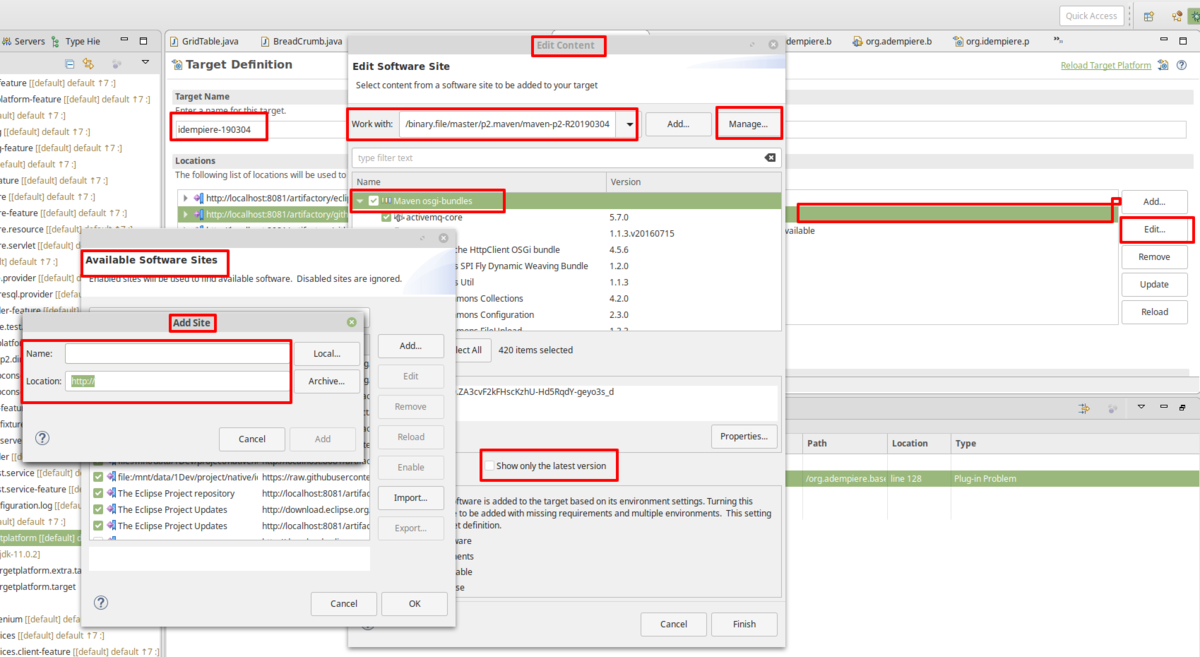Uncheck the Maven osgi-bundles checkbox
Viewport: 1200px width, 657px height.
pos(374,201)
